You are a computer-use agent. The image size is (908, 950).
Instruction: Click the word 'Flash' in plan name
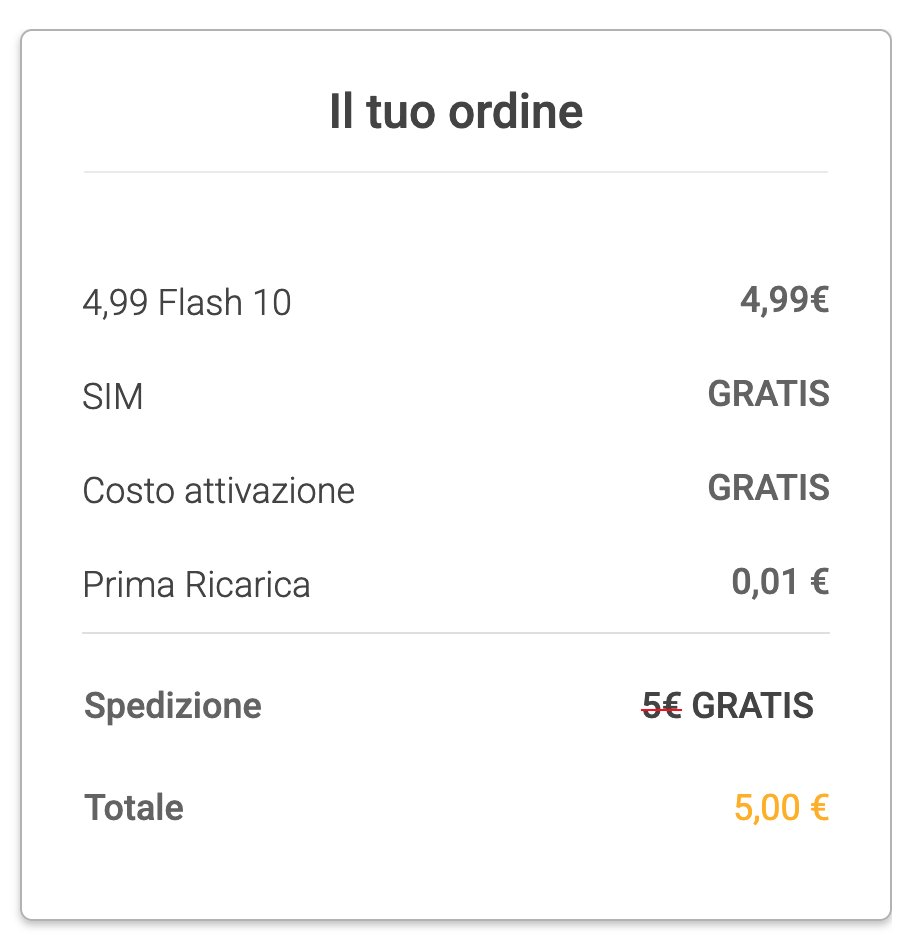pos(201,302)
